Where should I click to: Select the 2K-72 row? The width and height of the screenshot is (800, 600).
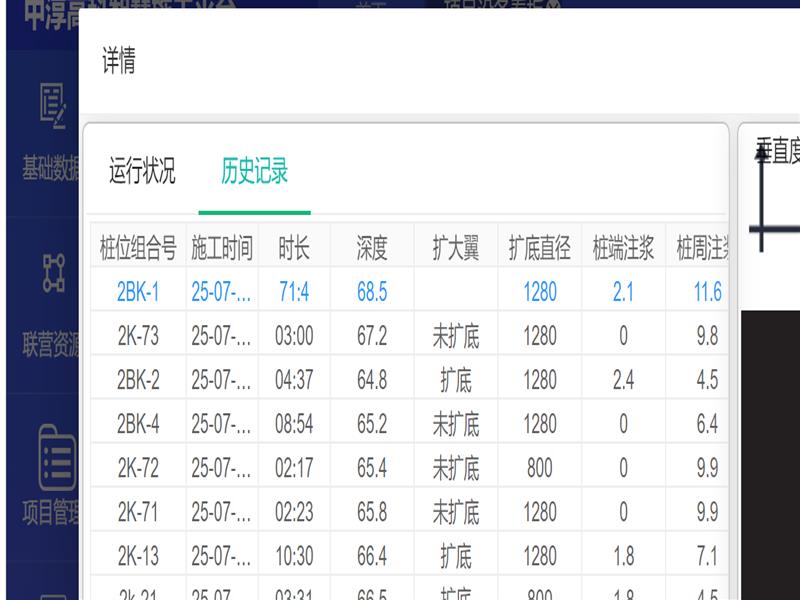click(x=138, y=468)
